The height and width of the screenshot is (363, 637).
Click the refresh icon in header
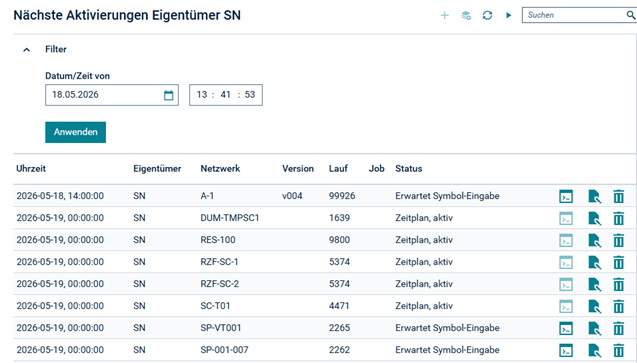(x=487, y=15)
